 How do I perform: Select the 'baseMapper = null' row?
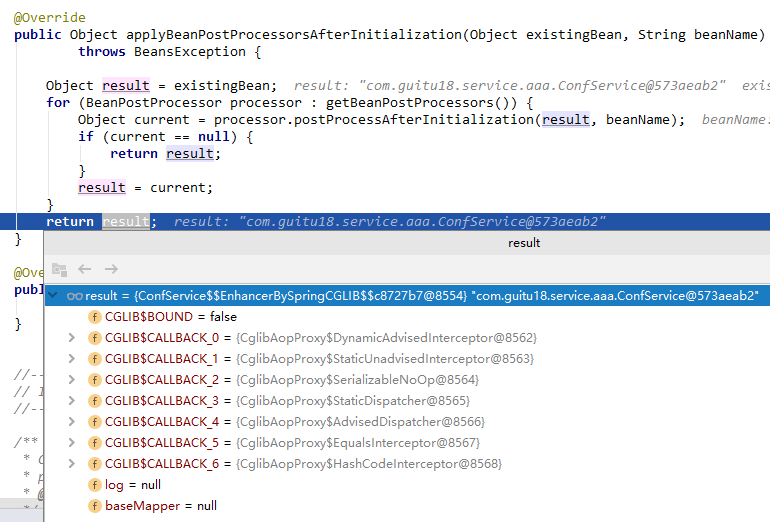[408, 506]
